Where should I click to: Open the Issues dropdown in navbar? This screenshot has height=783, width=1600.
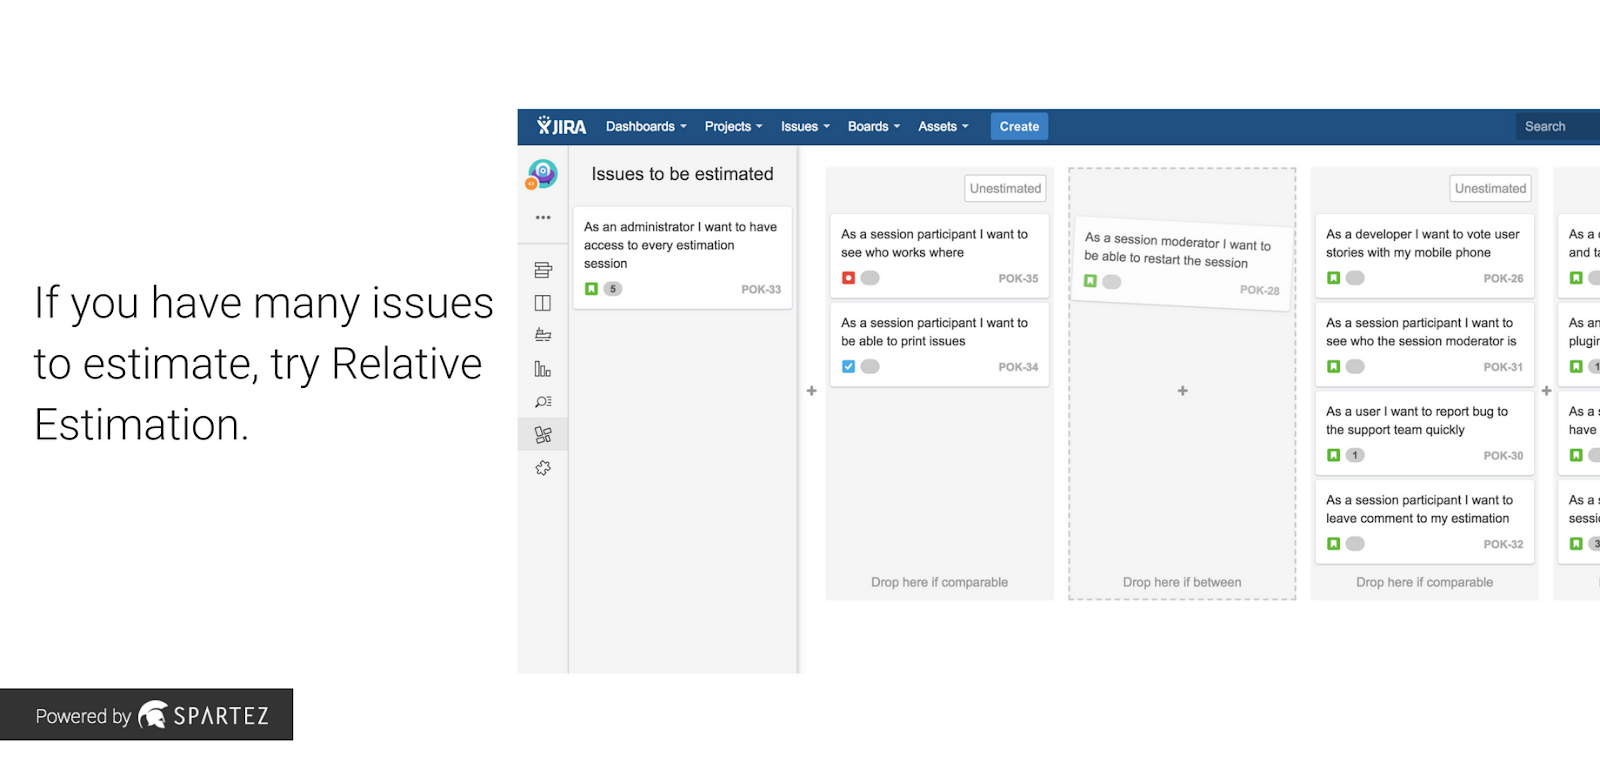(805, 127)
